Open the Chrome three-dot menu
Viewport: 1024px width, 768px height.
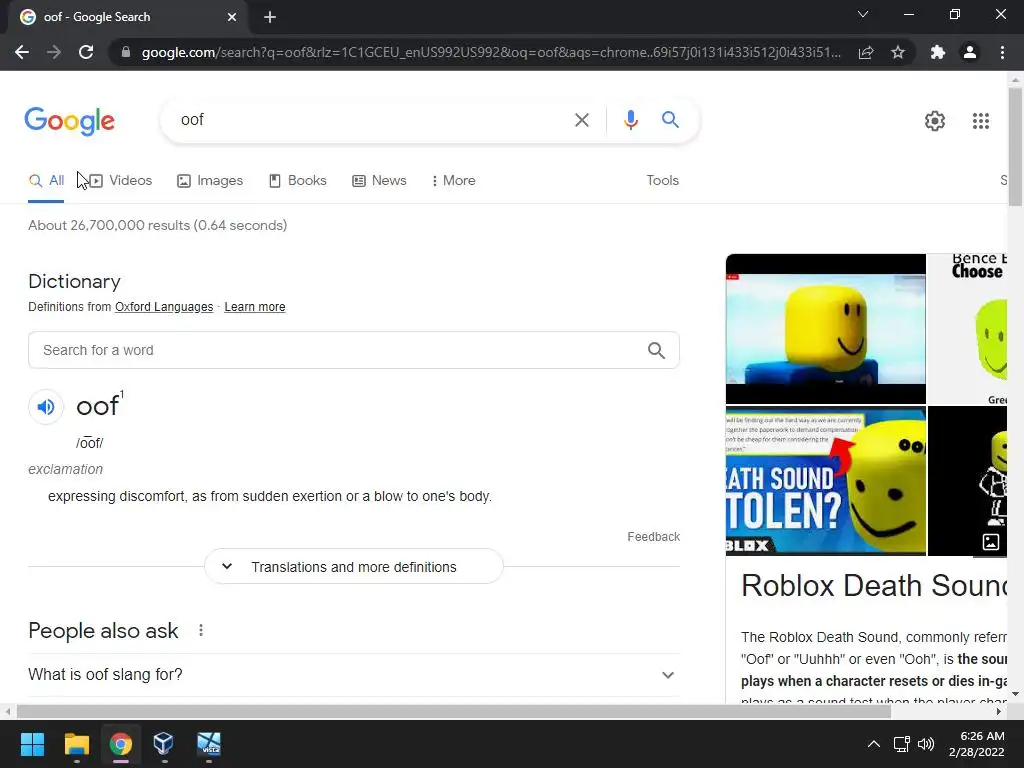click(x=1002, y=52)
